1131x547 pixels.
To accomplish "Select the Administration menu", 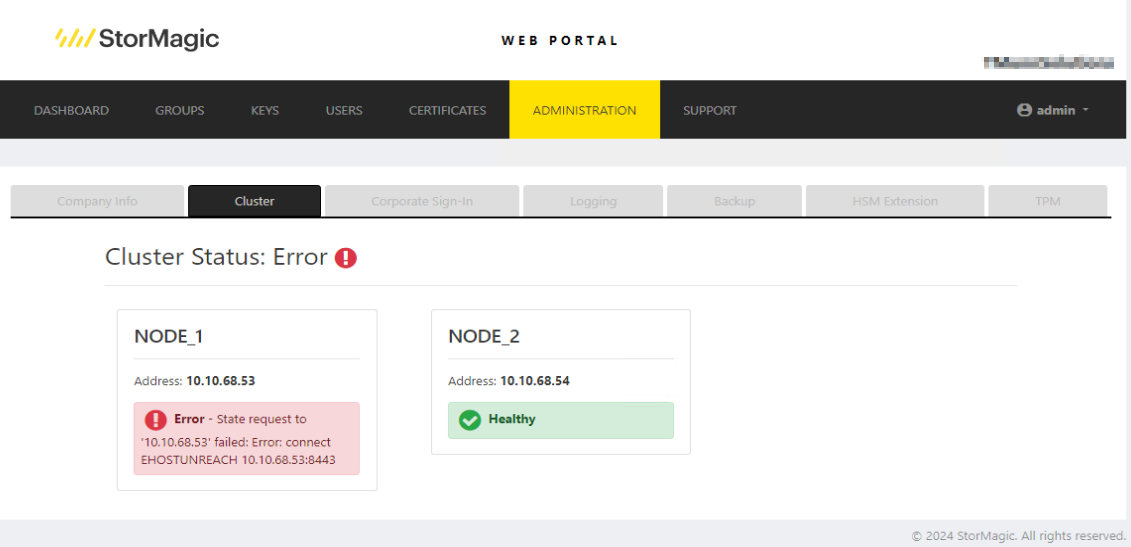I will [x=584, y=110].
